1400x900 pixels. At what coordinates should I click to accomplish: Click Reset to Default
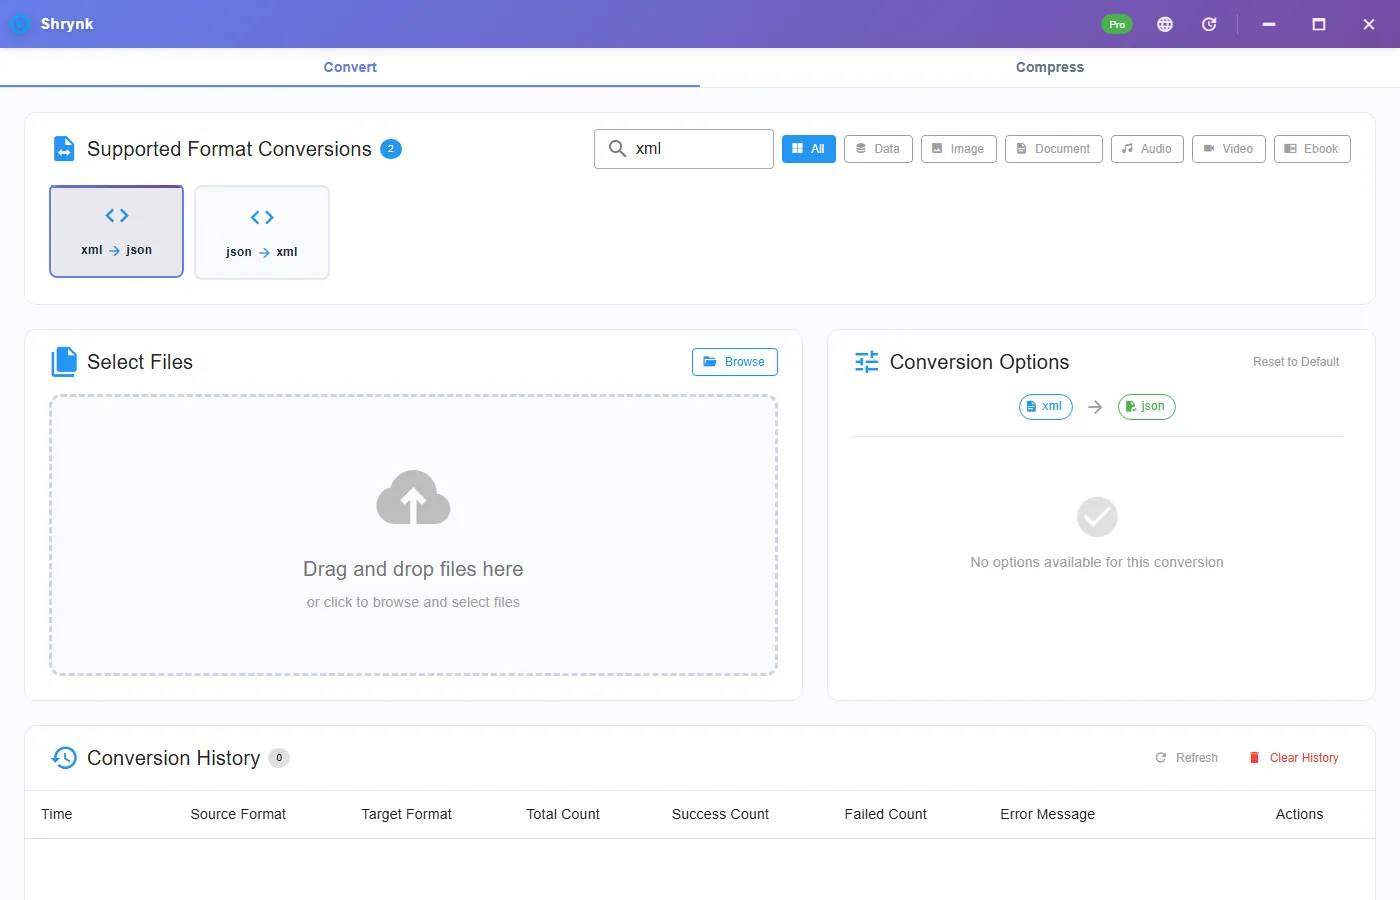pos(1296,362)
